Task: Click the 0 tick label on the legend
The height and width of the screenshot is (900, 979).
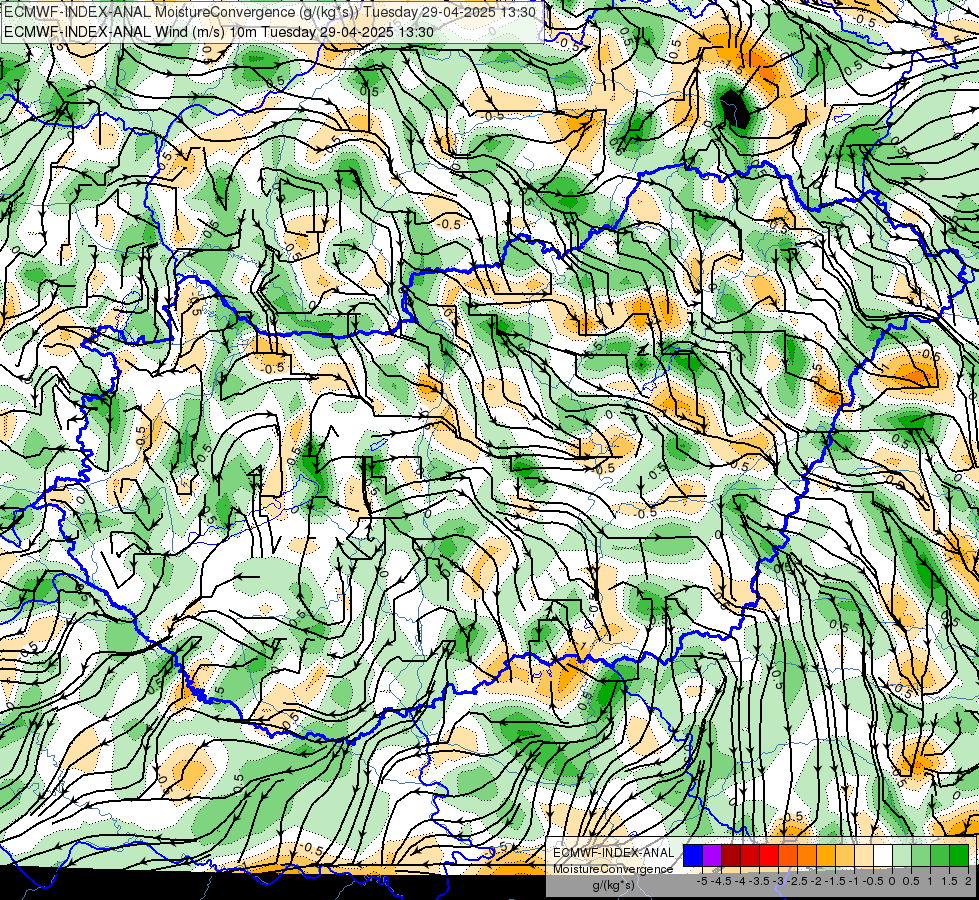Action: point(892,881)
